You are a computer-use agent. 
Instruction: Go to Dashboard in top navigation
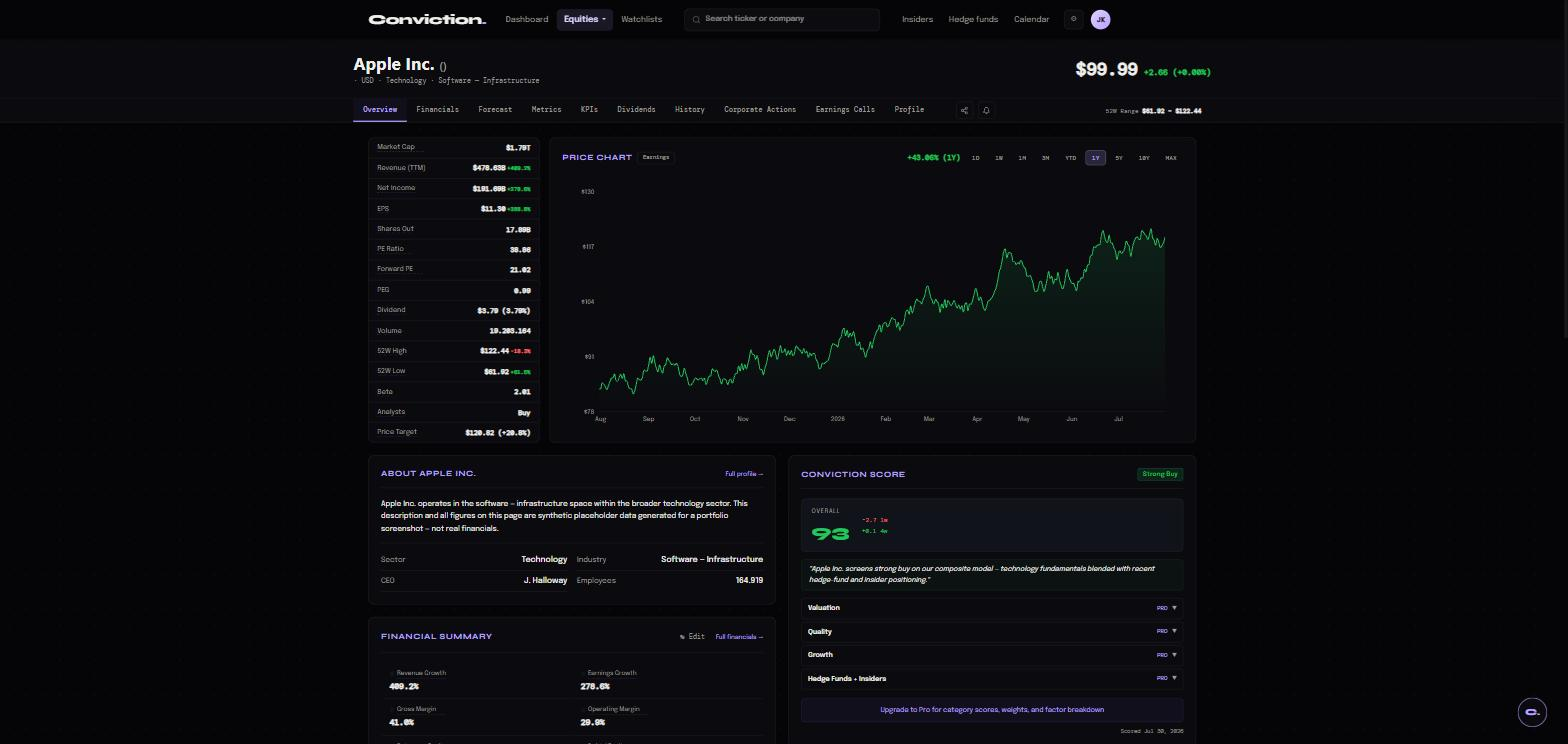(526, 19)
